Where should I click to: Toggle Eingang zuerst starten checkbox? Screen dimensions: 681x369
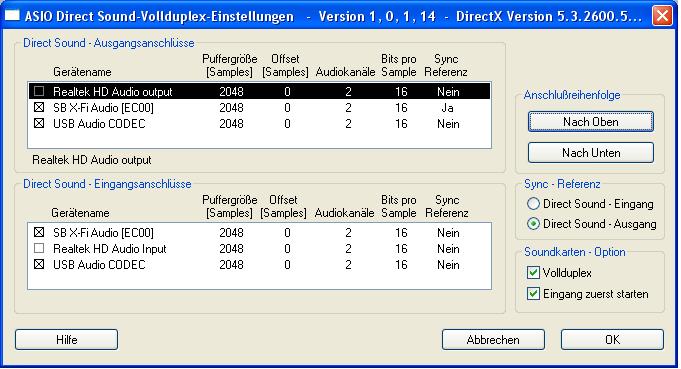click(x=533, y=294)
